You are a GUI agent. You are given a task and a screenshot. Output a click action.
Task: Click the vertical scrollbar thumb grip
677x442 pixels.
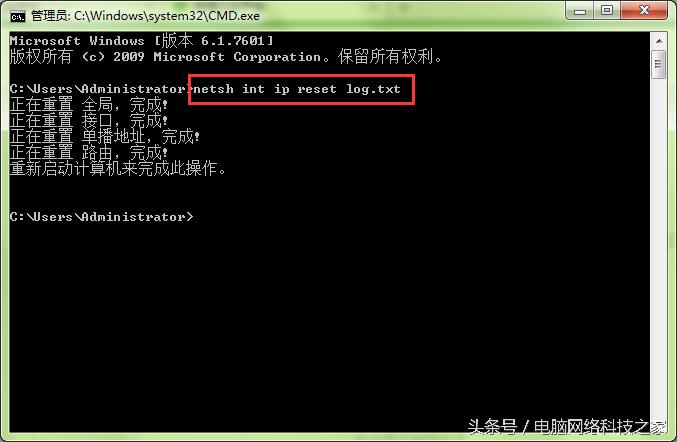[658, 64]
